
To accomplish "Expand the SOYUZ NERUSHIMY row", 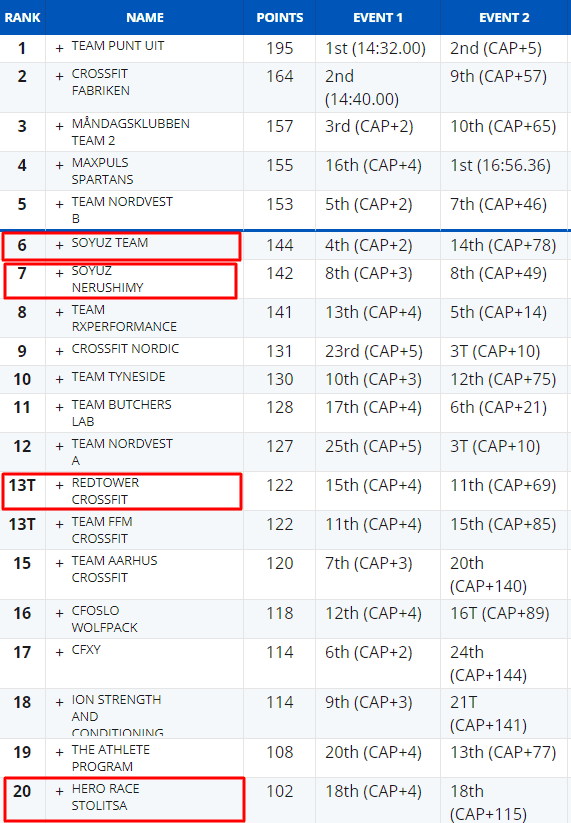I will [59, 273].
